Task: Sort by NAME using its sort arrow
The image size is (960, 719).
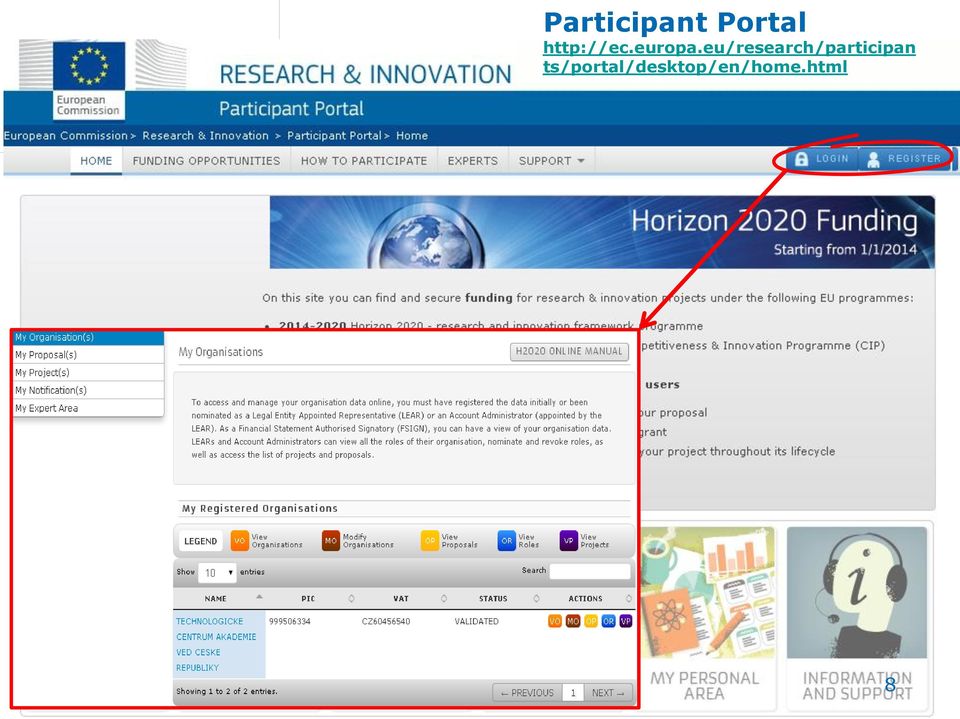Action: (x=259, y=597)
